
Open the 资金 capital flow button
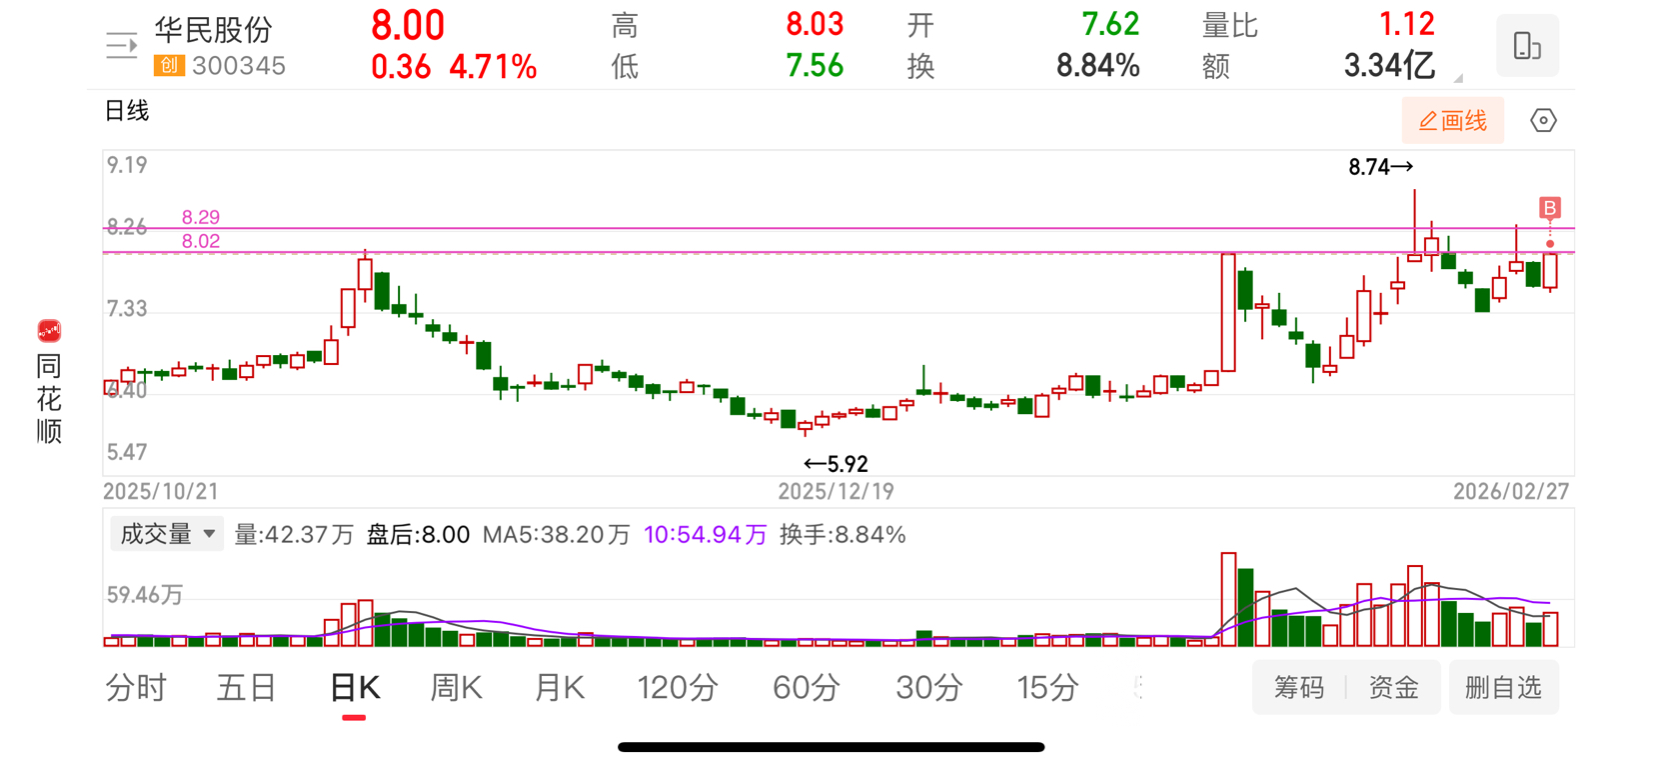click(1393, 687)
